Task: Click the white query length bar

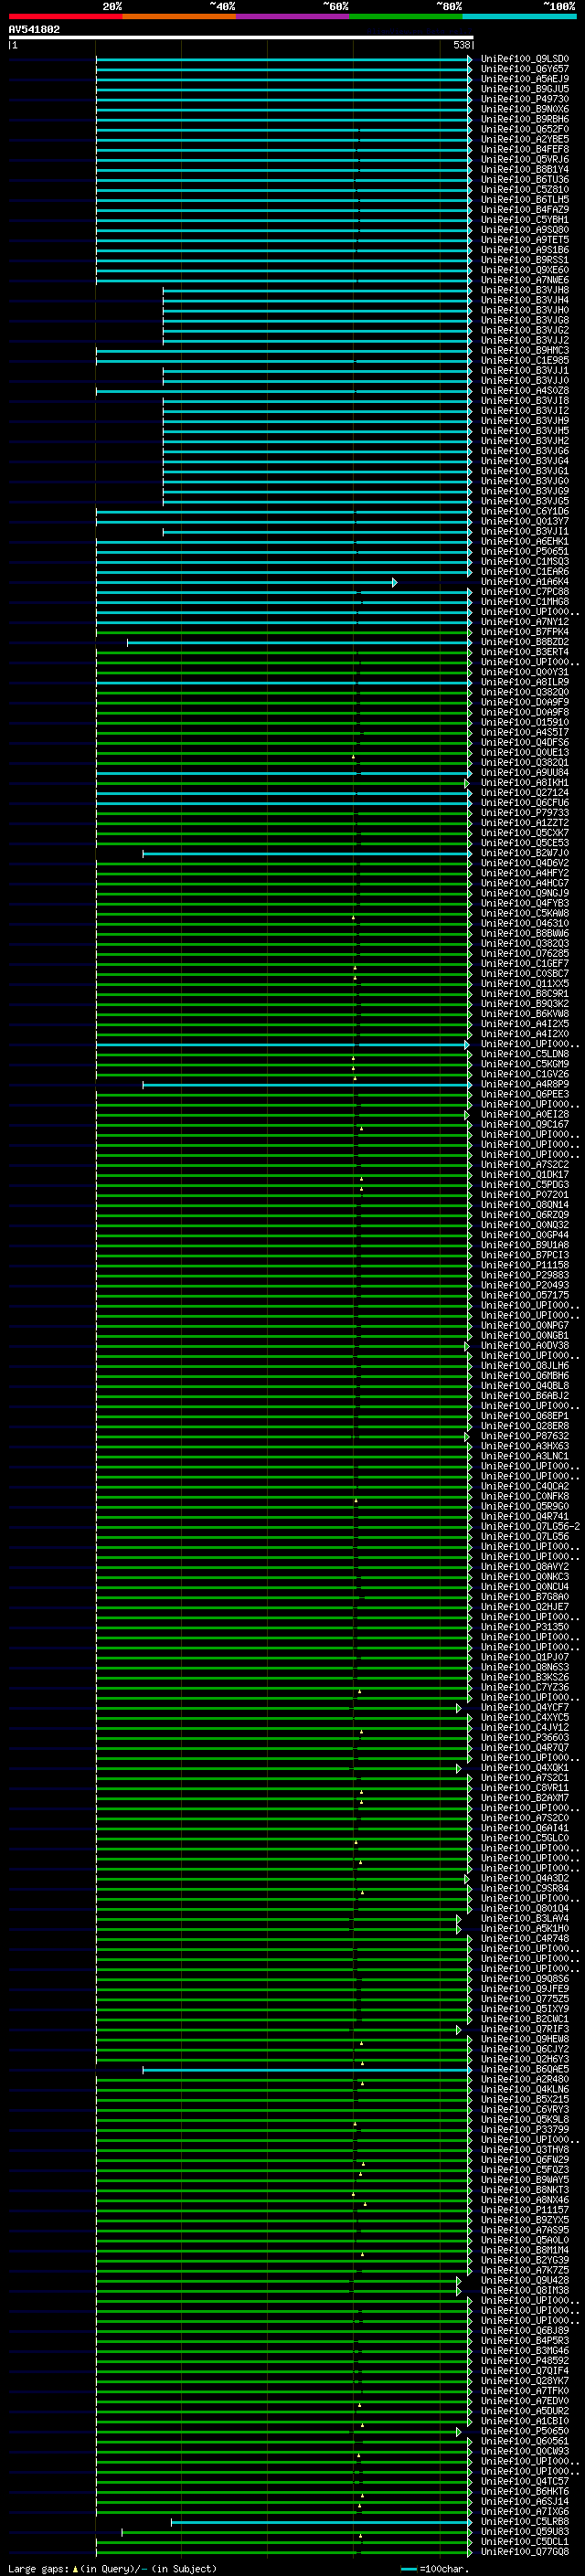Action: coord(241,37)
